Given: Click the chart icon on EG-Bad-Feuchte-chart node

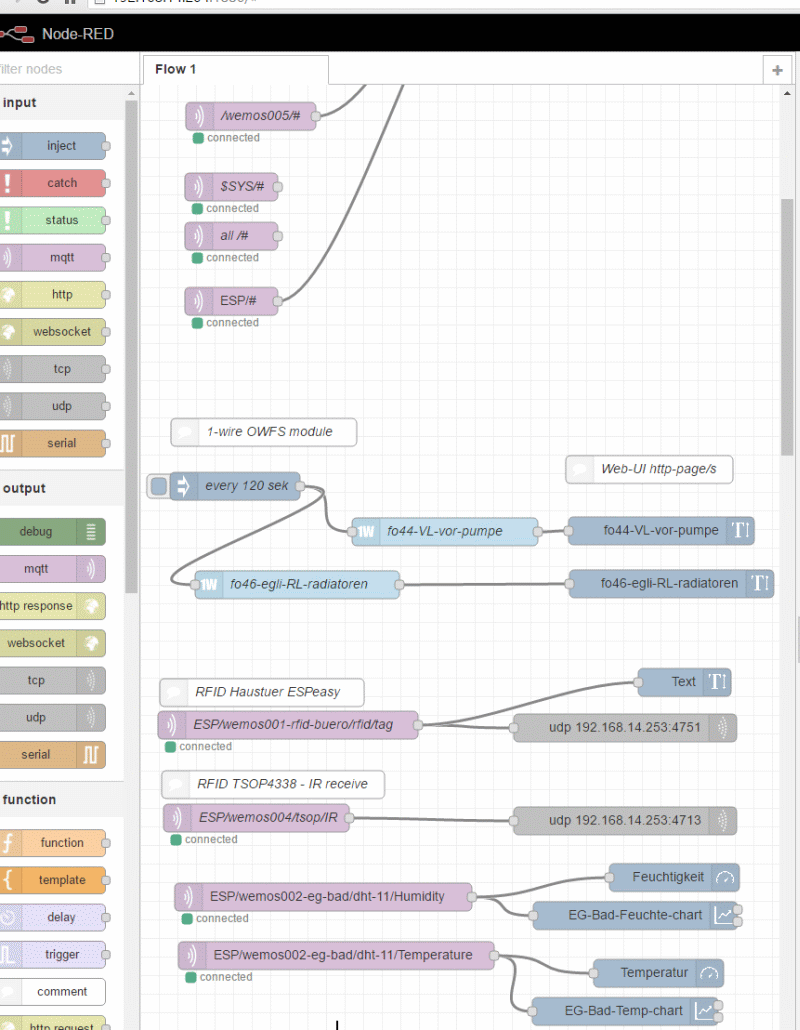Looking at the screenshot, I should (x=724, y=915).
